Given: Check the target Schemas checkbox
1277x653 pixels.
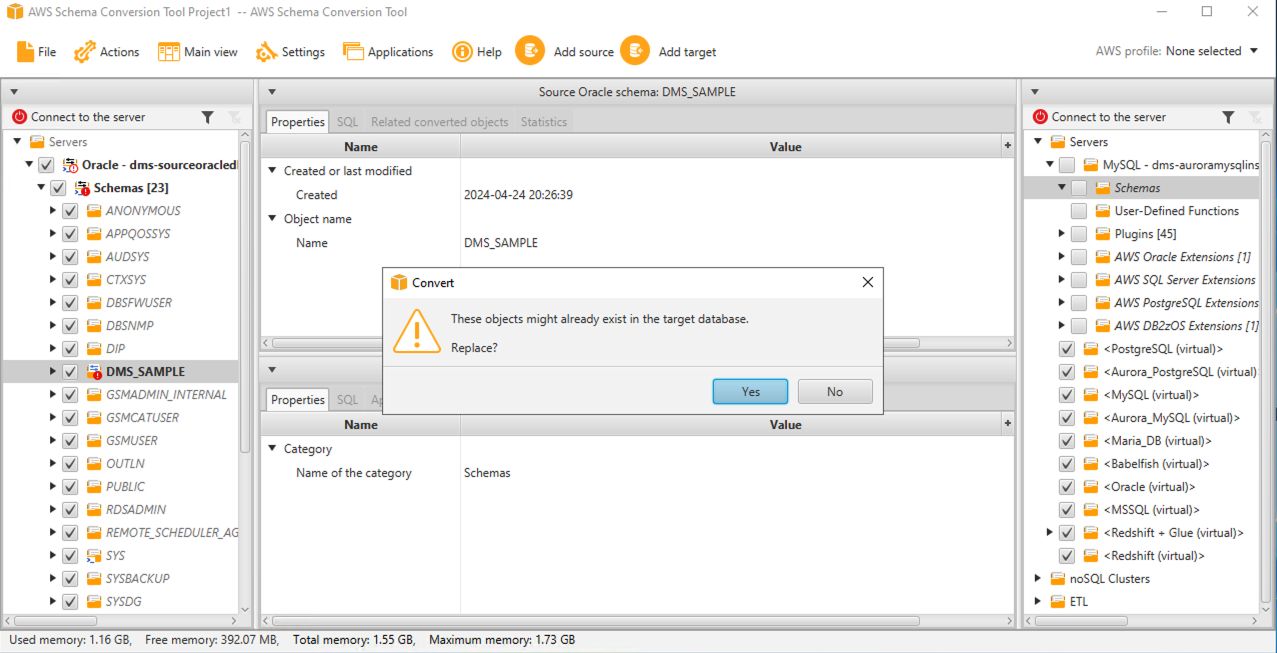Looking at the screenshot, I should coord(1079,187).
